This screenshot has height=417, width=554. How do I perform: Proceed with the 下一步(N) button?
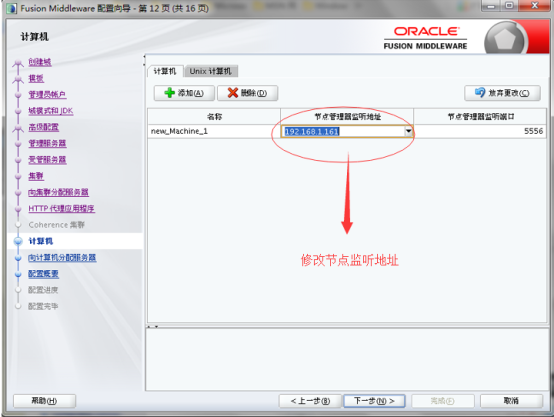[x=374, y=401]
